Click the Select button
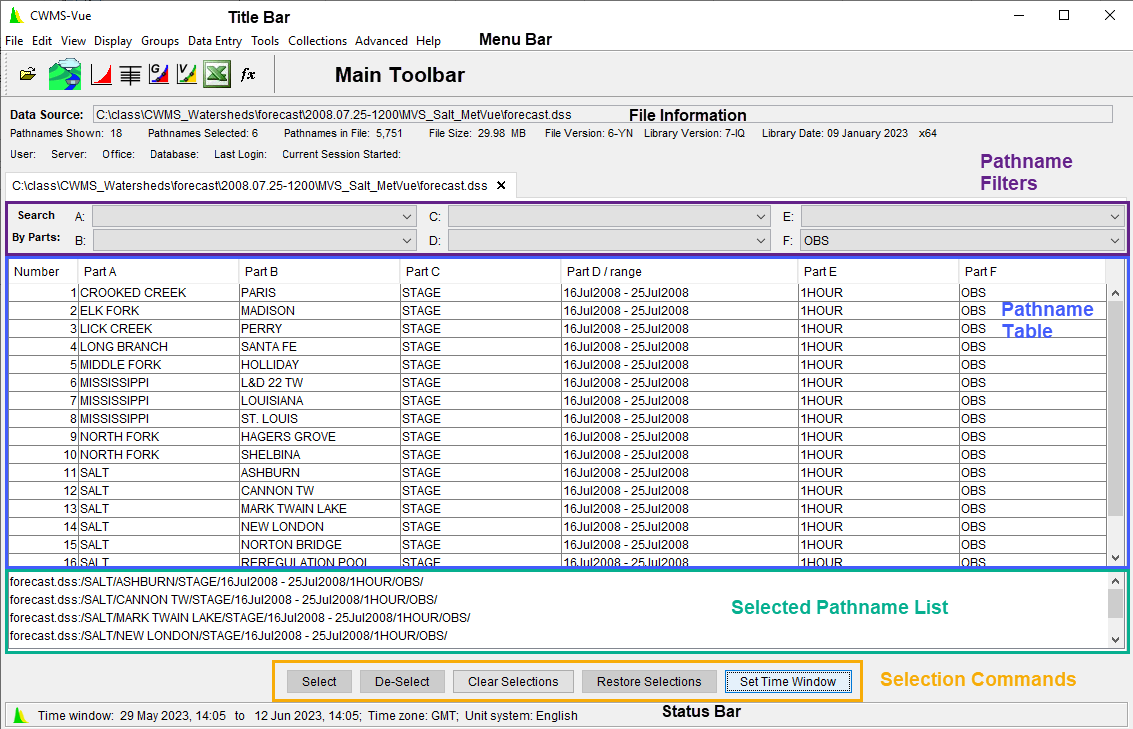Viewport: 1133px width, 729px height. coord(319,681)
